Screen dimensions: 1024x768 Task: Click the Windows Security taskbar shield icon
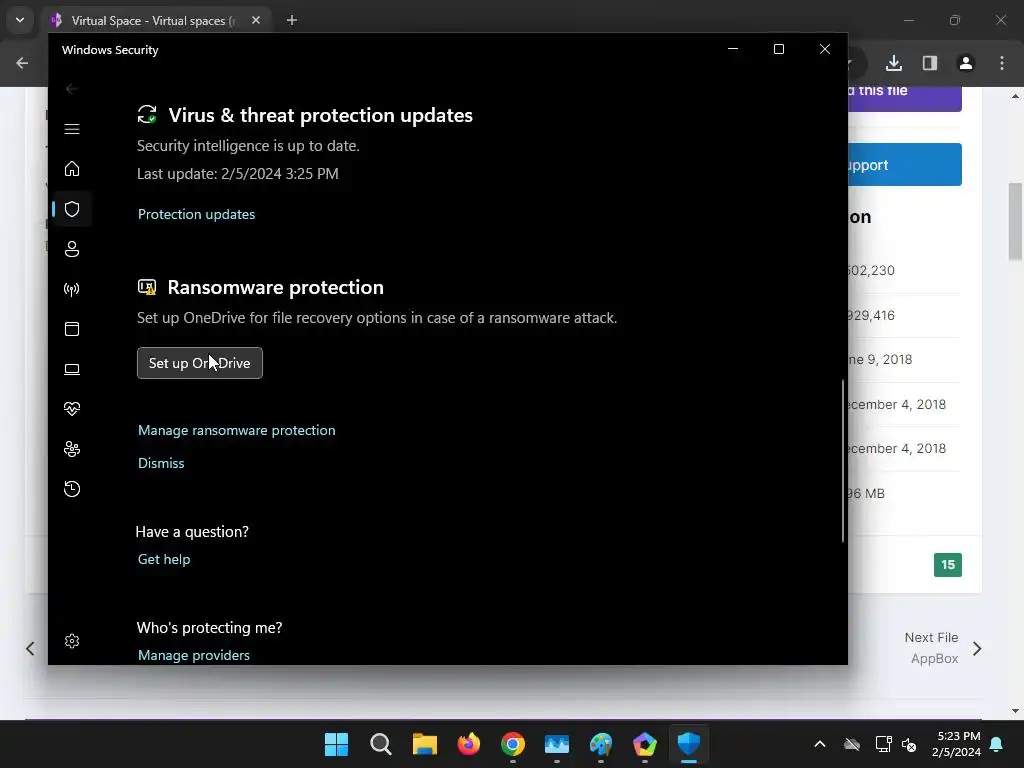tap(689, 744)
